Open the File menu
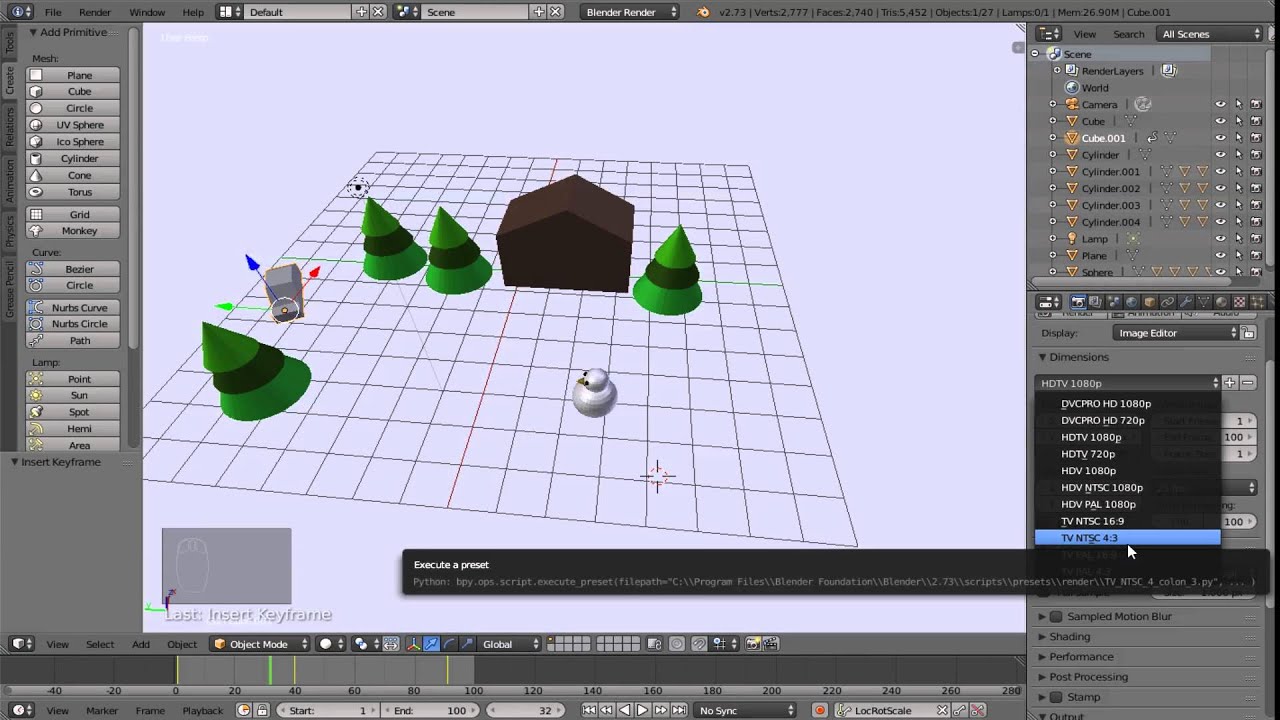Screen dimensions: 1280x720 pos(53,12)
